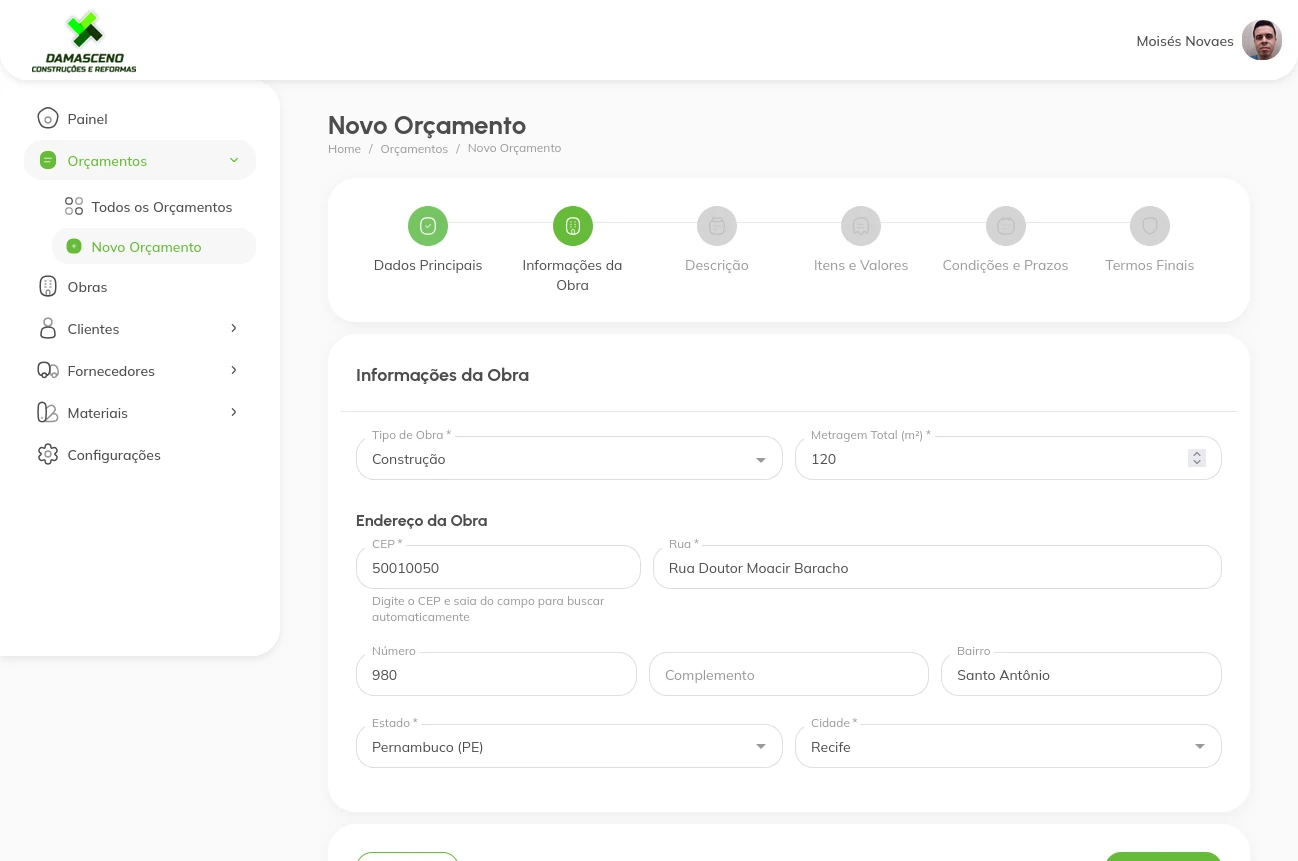Image resolution: width=1298 pixels, height=861 pixels.
Task: Collapse the Orçamentos sidebar menu
Action: pyautogui.click(x=233, y=161)
